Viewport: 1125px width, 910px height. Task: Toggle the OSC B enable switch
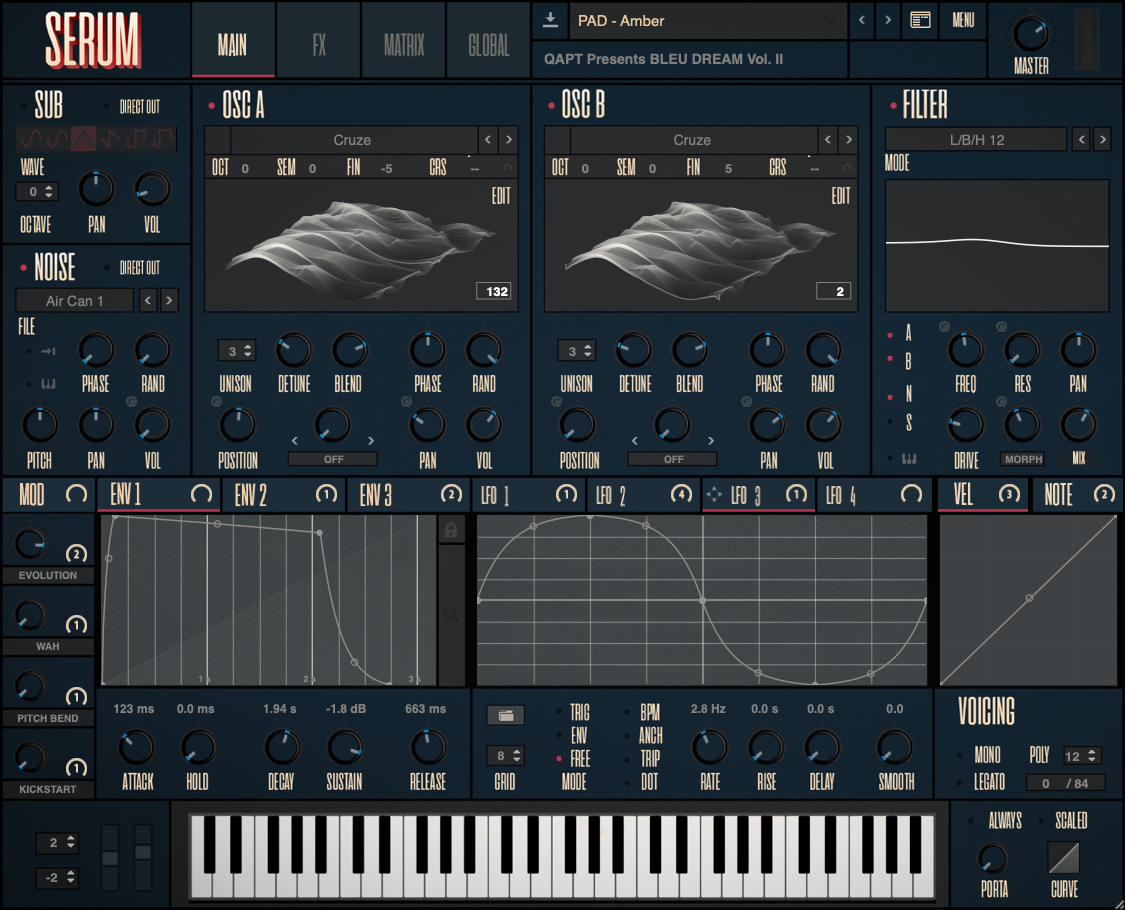coord(551,106)
